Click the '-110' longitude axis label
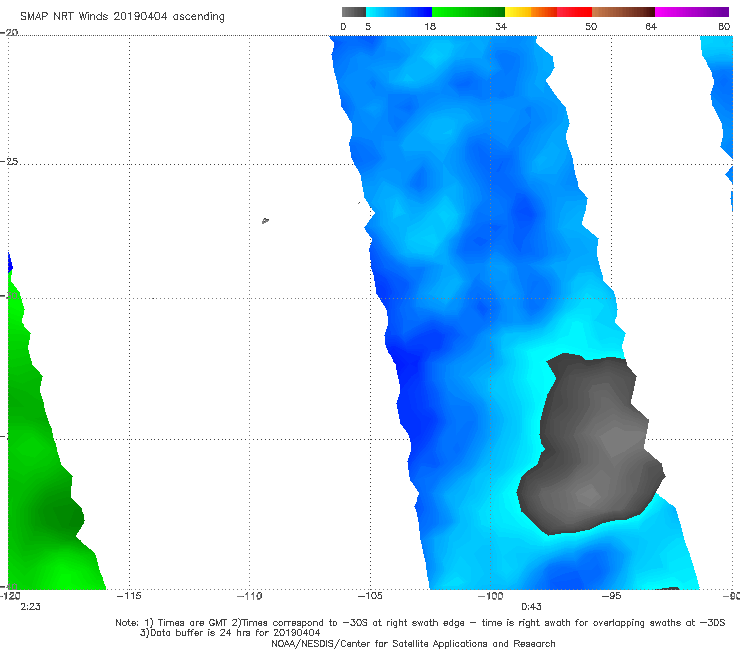 [249, 596]
